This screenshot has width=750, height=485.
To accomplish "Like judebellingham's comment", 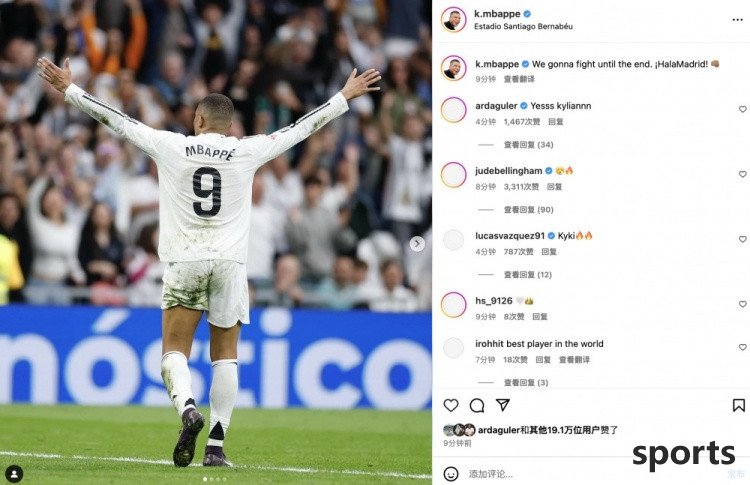I will coord(742,174).
